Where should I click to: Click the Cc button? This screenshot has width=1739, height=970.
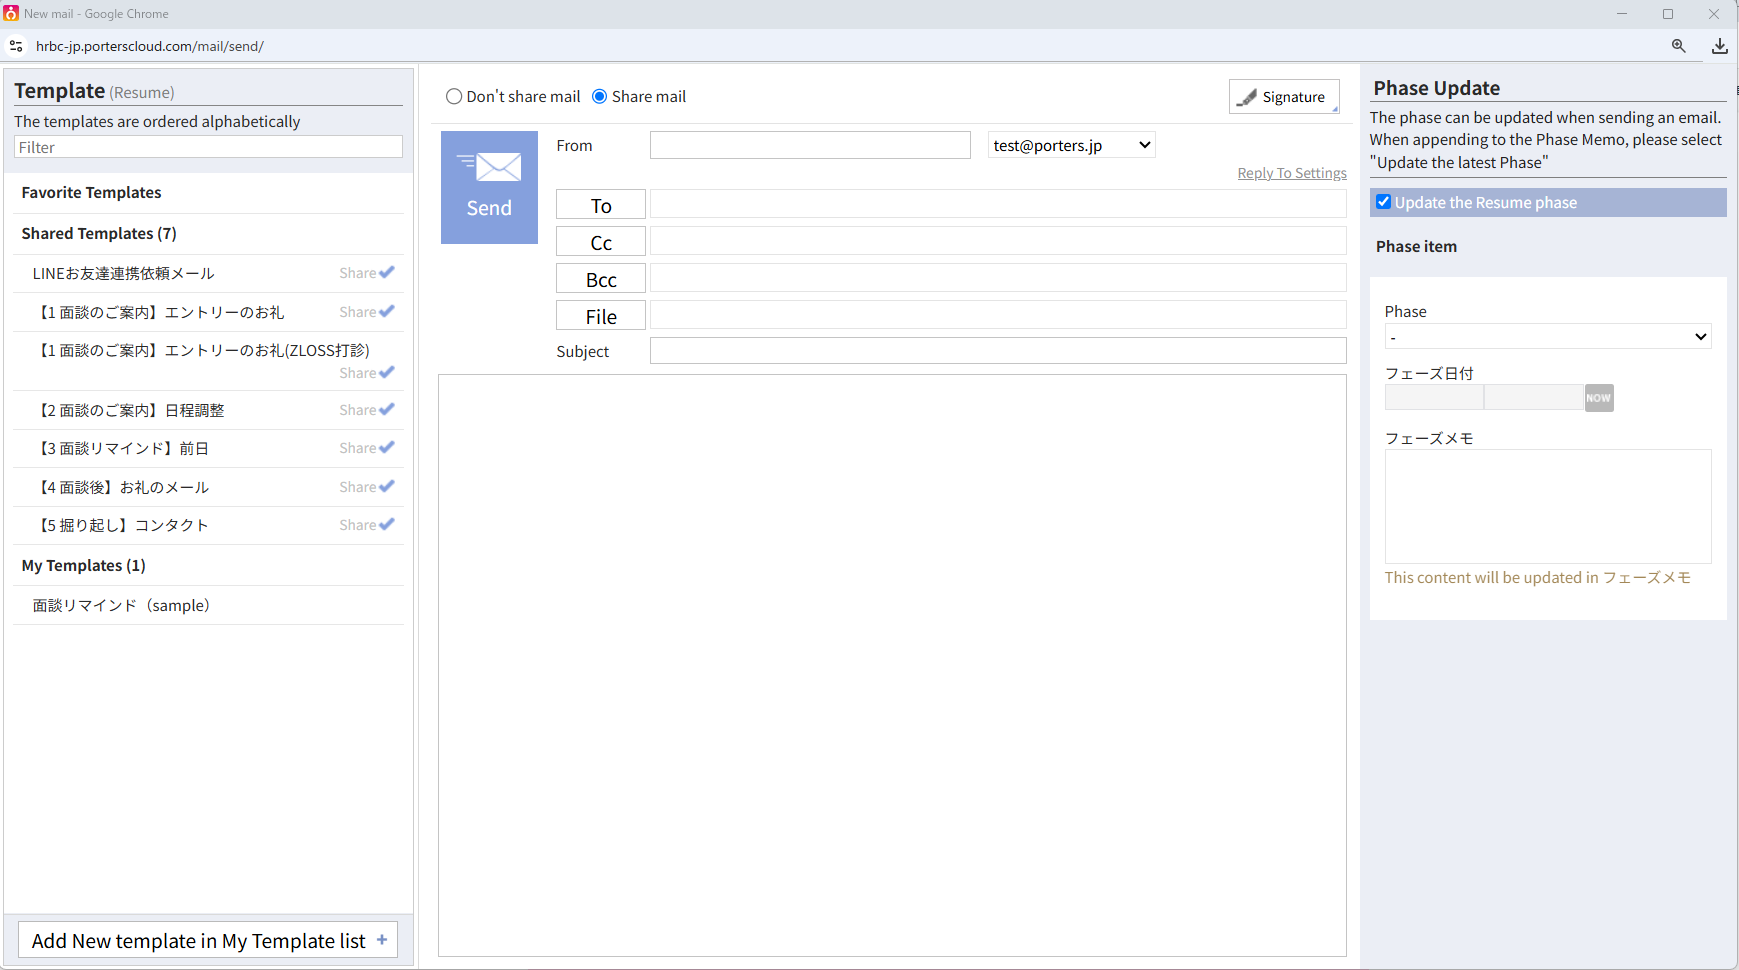pyautogui.click(x=601, y=242)
